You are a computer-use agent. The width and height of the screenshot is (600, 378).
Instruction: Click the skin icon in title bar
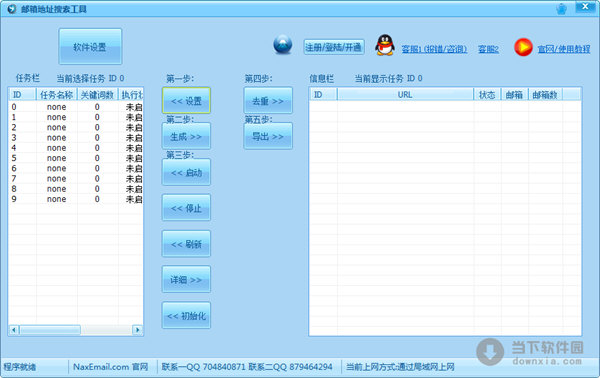coord(561,9)
